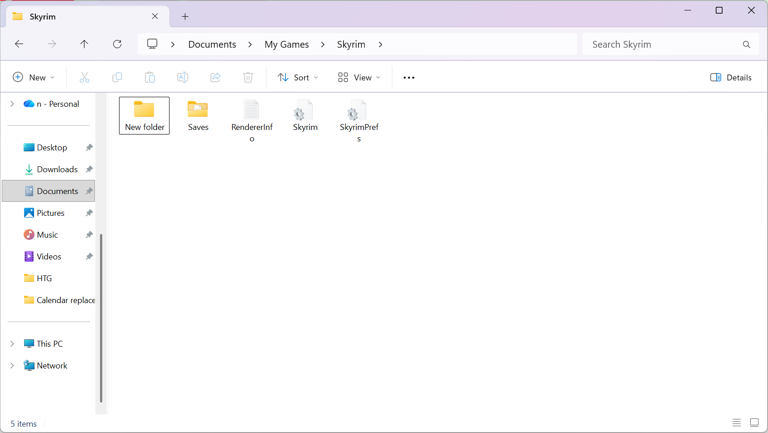Viewport: 768px width, 433px height.
Task: Navigate to My Games in breadcrumb
Action: click(x=286, y=44)
